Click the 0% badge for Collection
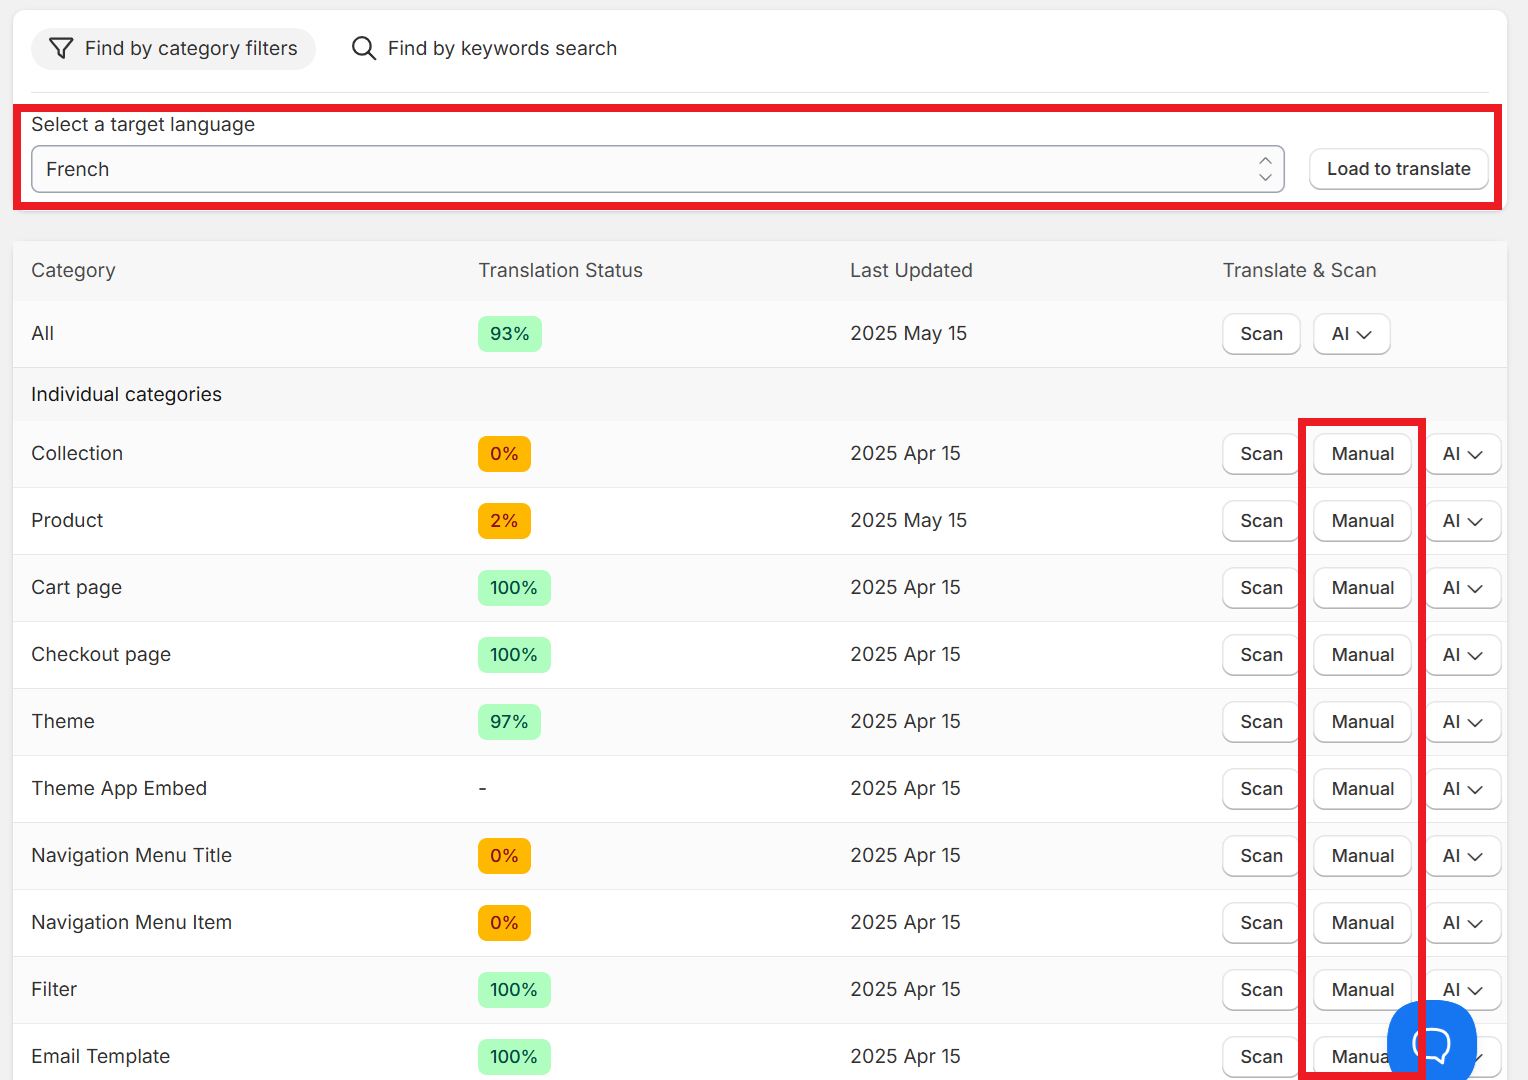 point(504,454)
